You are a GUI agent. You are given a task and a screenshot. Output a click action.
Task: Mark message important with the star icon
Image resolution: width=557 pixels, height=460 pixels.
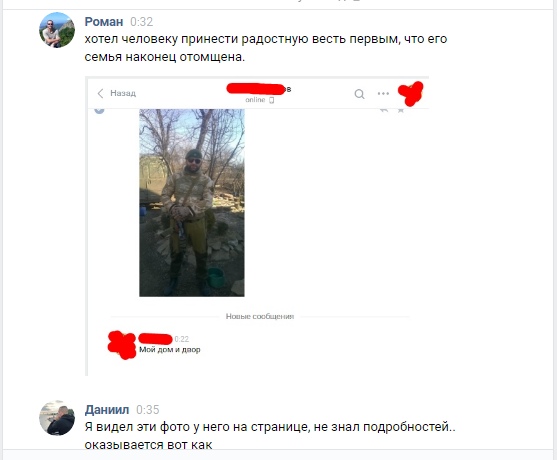pos(401,110)
